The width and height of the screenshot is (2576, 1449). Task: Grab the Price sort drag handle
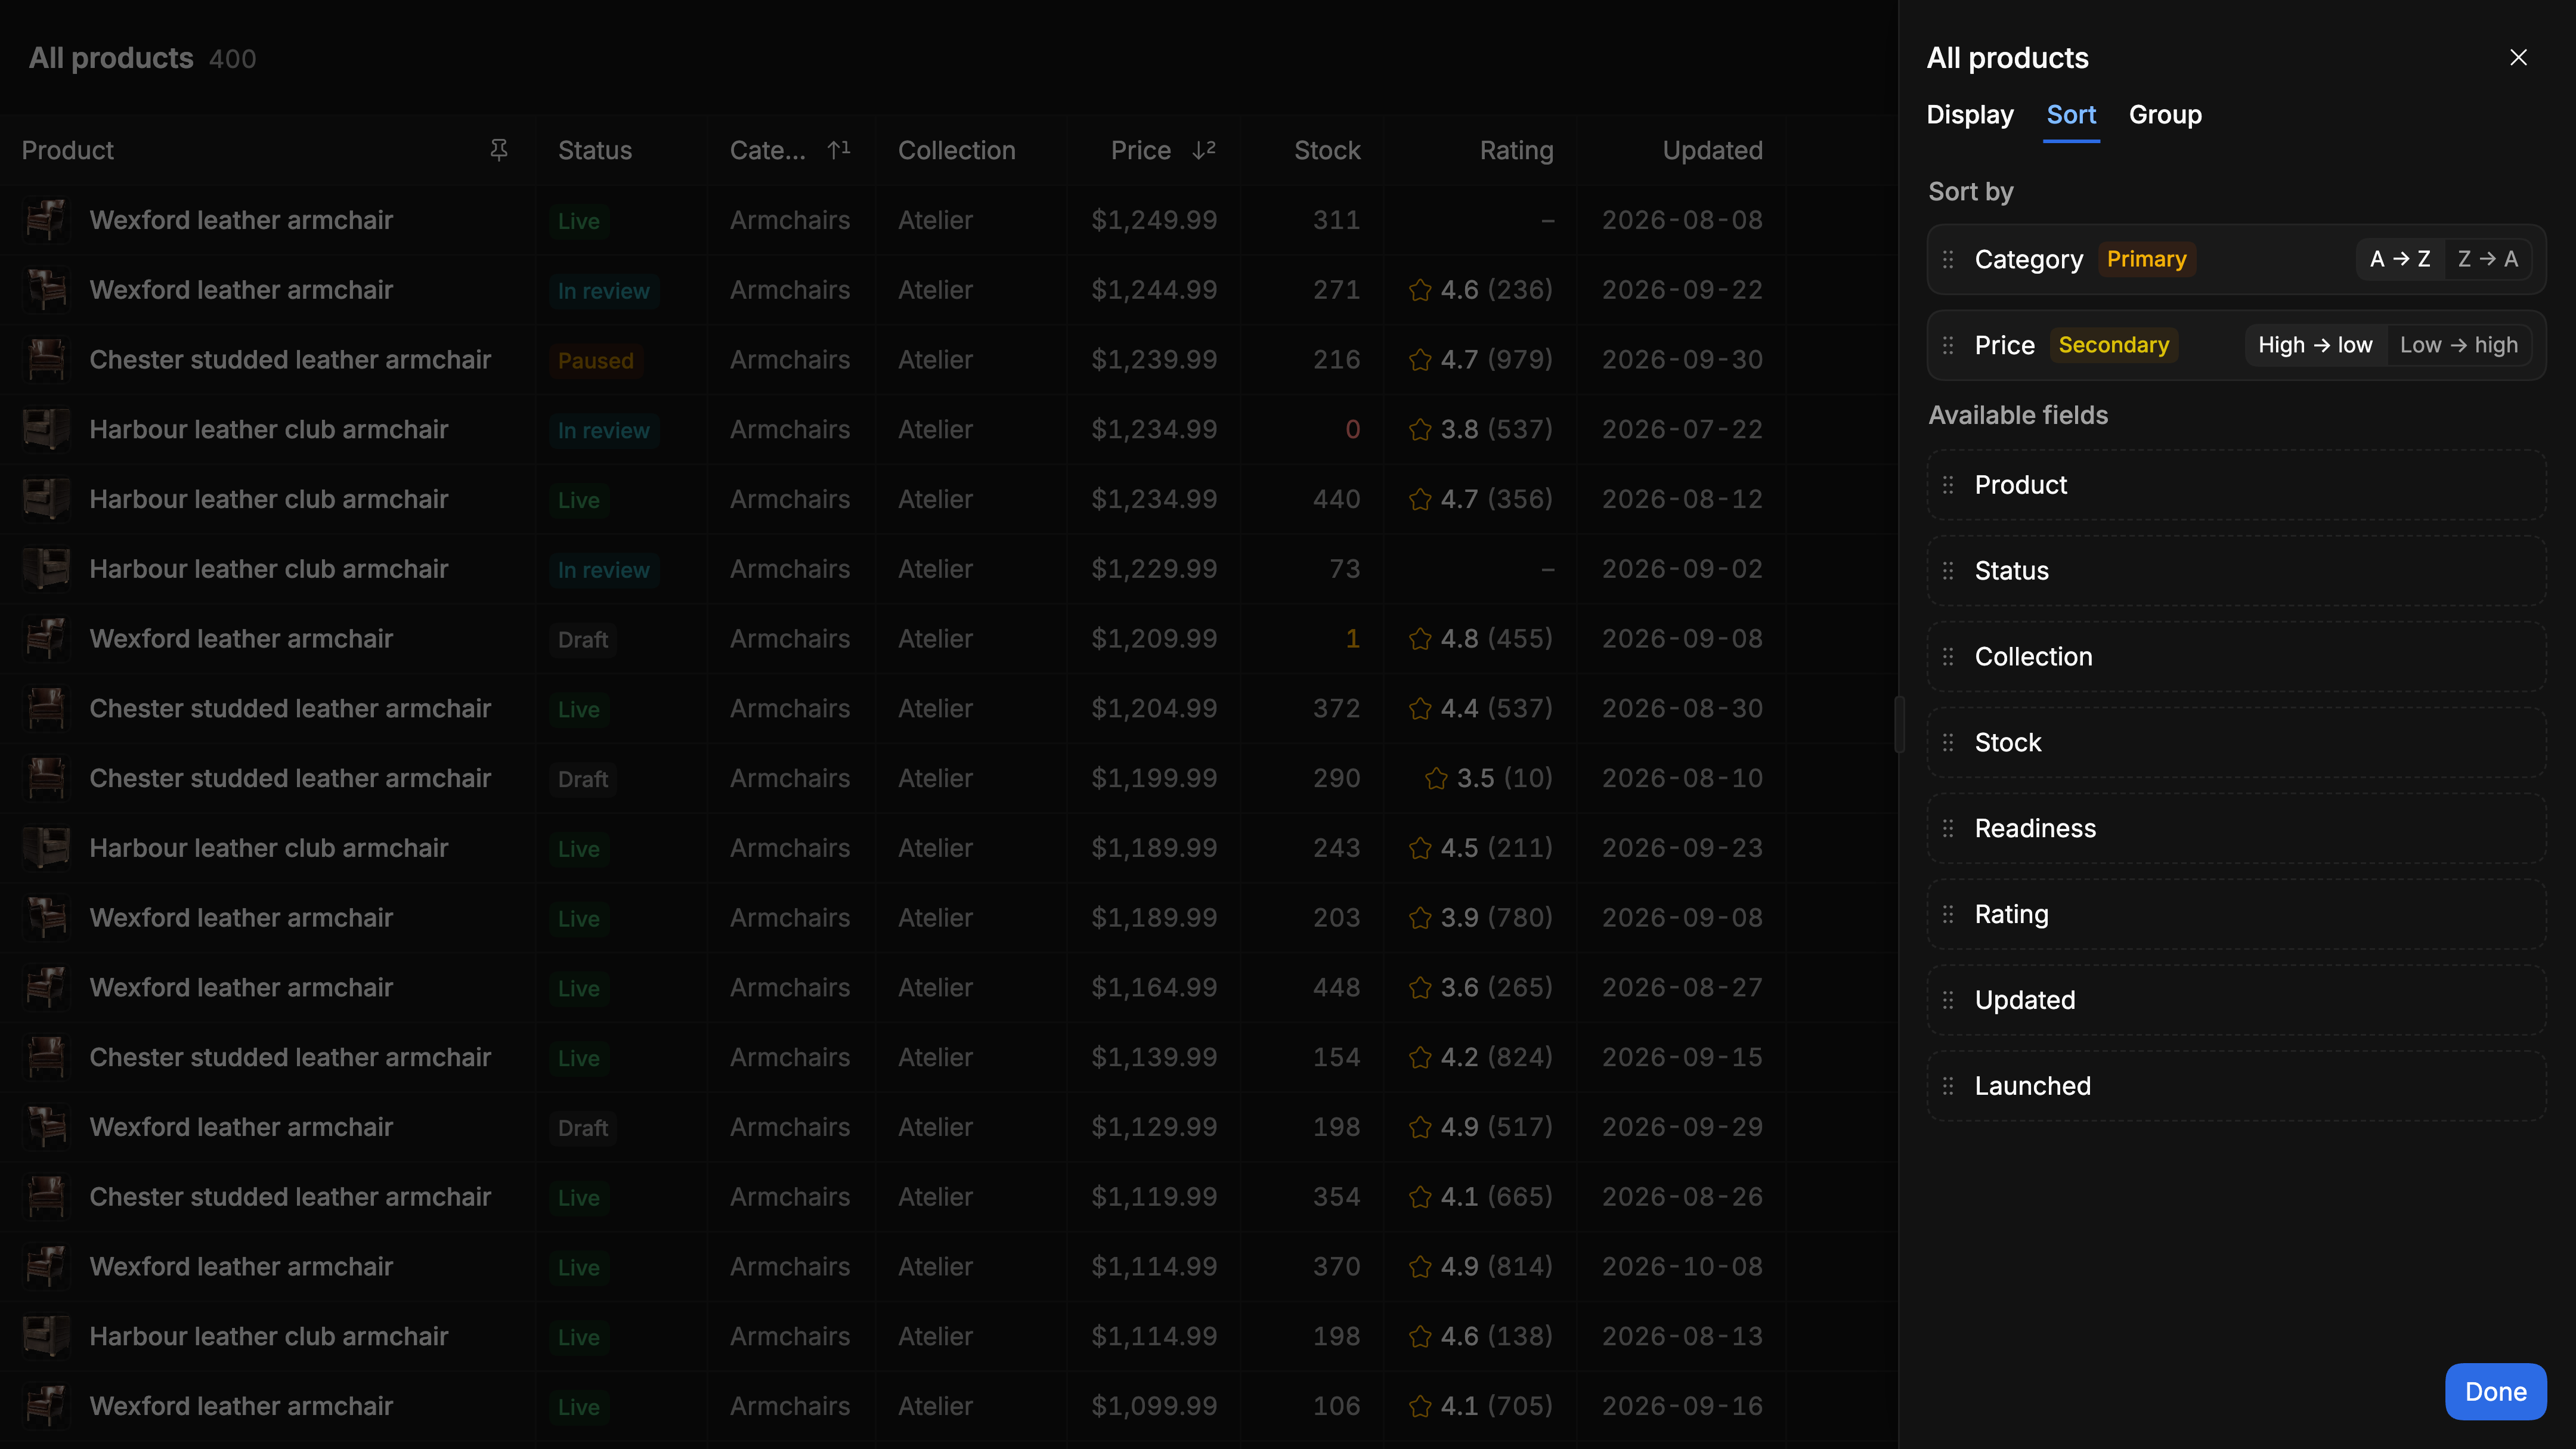tap(1948, 346)
